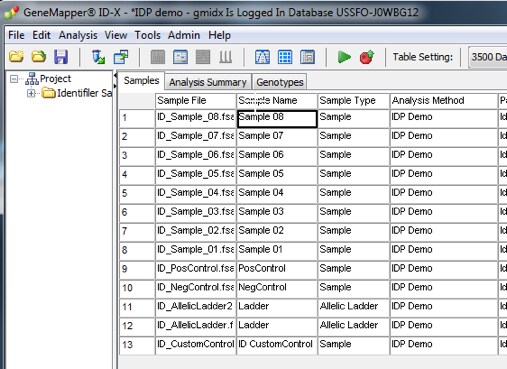This screenshot has width=507, height=369.
Task: Click the Sample 06 name cell
Action: [x=277, y=156]
